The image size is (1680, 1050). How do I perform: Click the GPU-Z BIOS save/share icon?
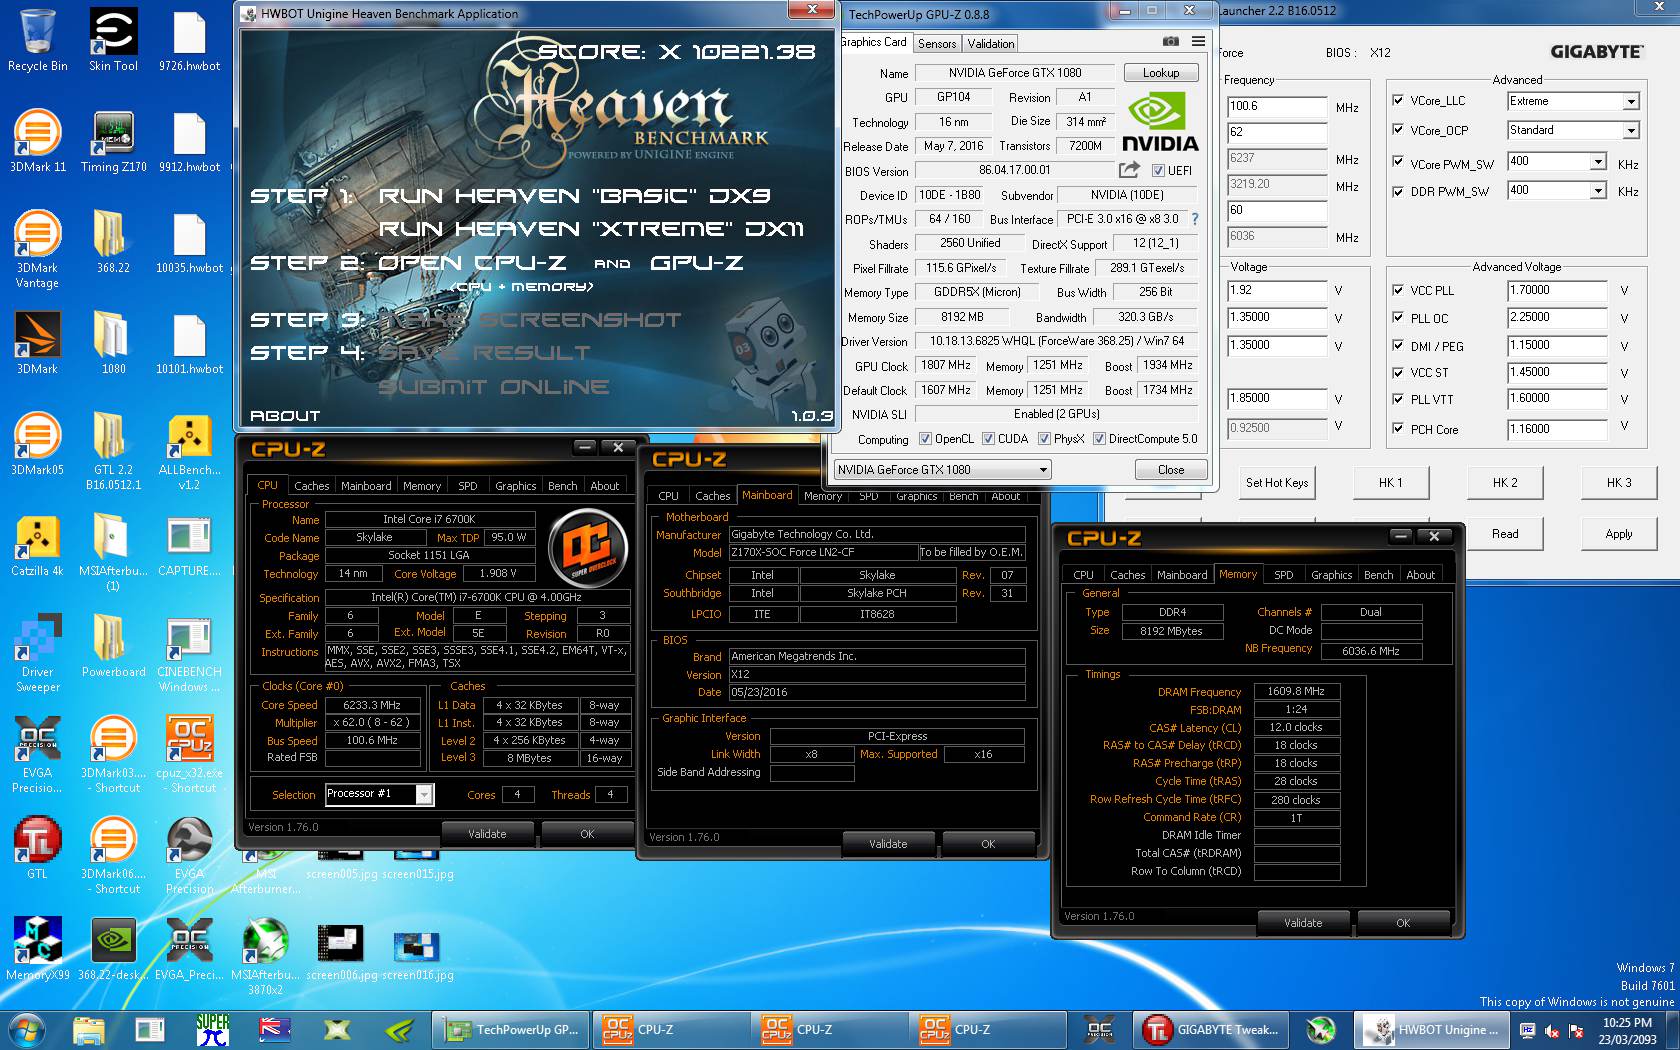point(1129,170)
